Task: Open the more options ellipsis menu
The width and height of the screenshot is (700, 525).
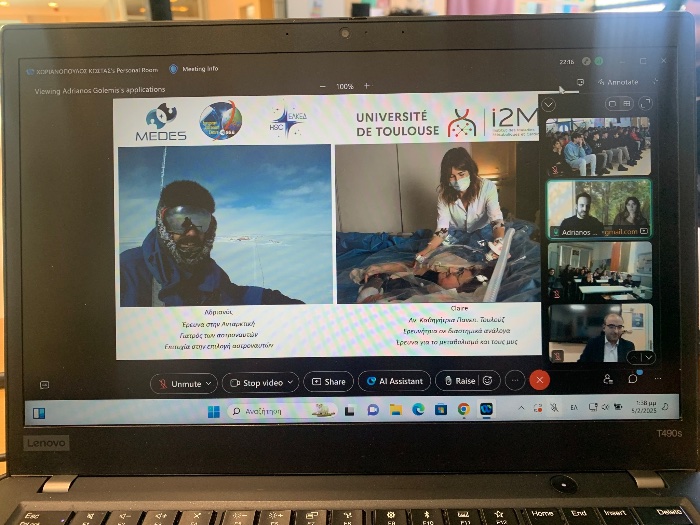Action: coord(515,380)
